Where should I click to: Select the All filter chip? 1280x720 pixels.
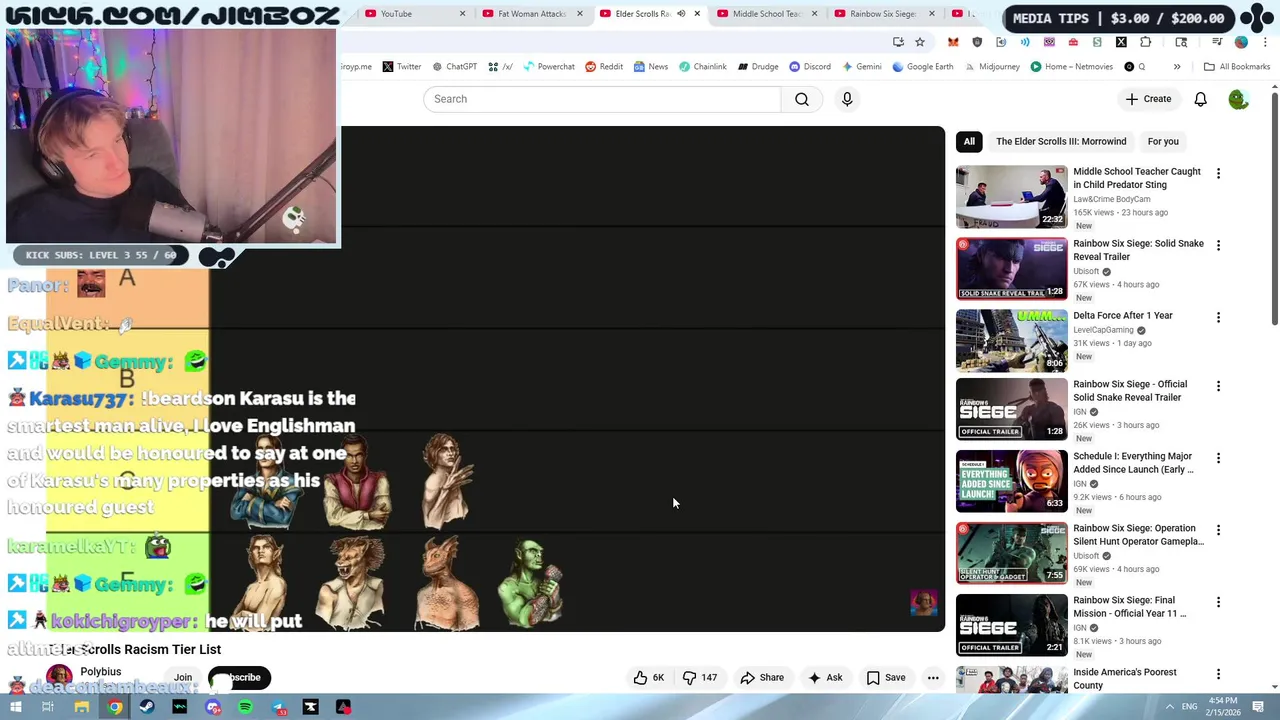[x=969, y=141]
